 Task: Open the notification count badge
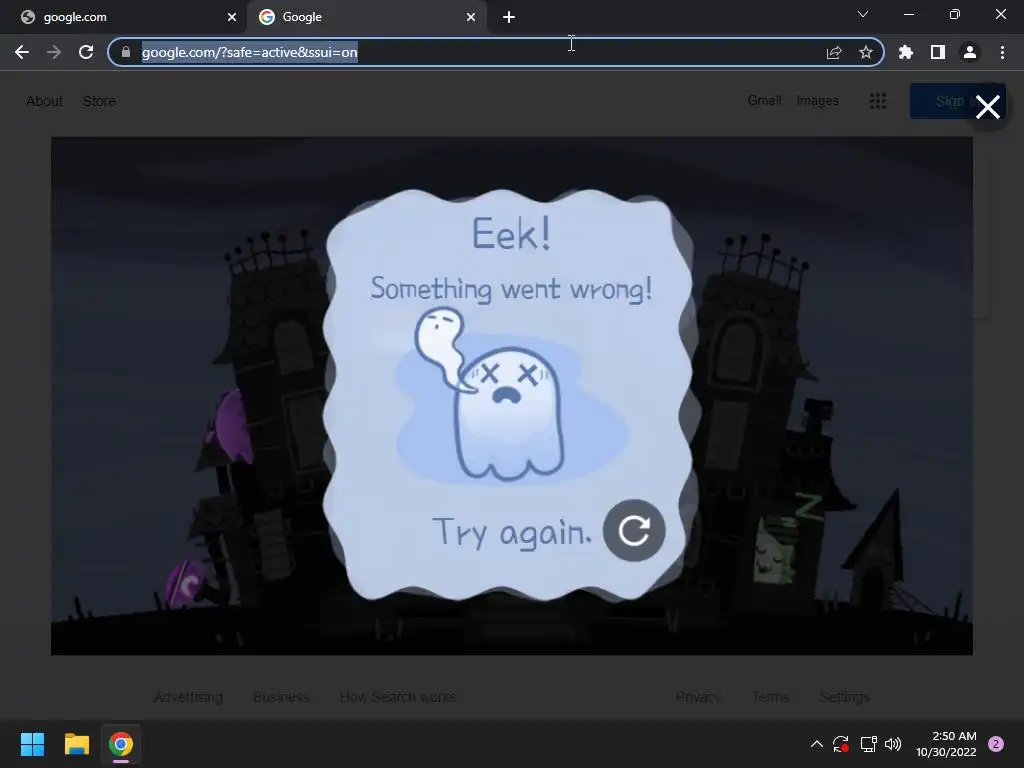pyautogui.click(x=996, y=744)
